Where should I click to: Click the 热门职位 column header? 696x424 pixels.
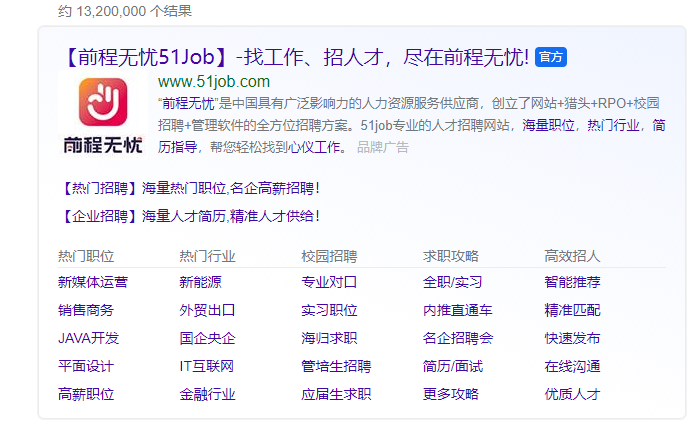pos(86,256)
